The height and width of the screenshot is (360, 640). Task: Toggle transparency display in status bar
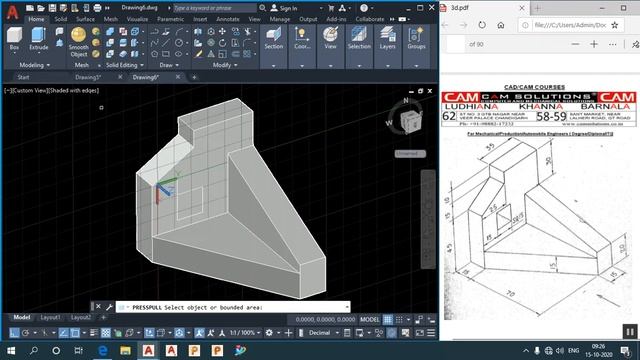tap(106, 333)
